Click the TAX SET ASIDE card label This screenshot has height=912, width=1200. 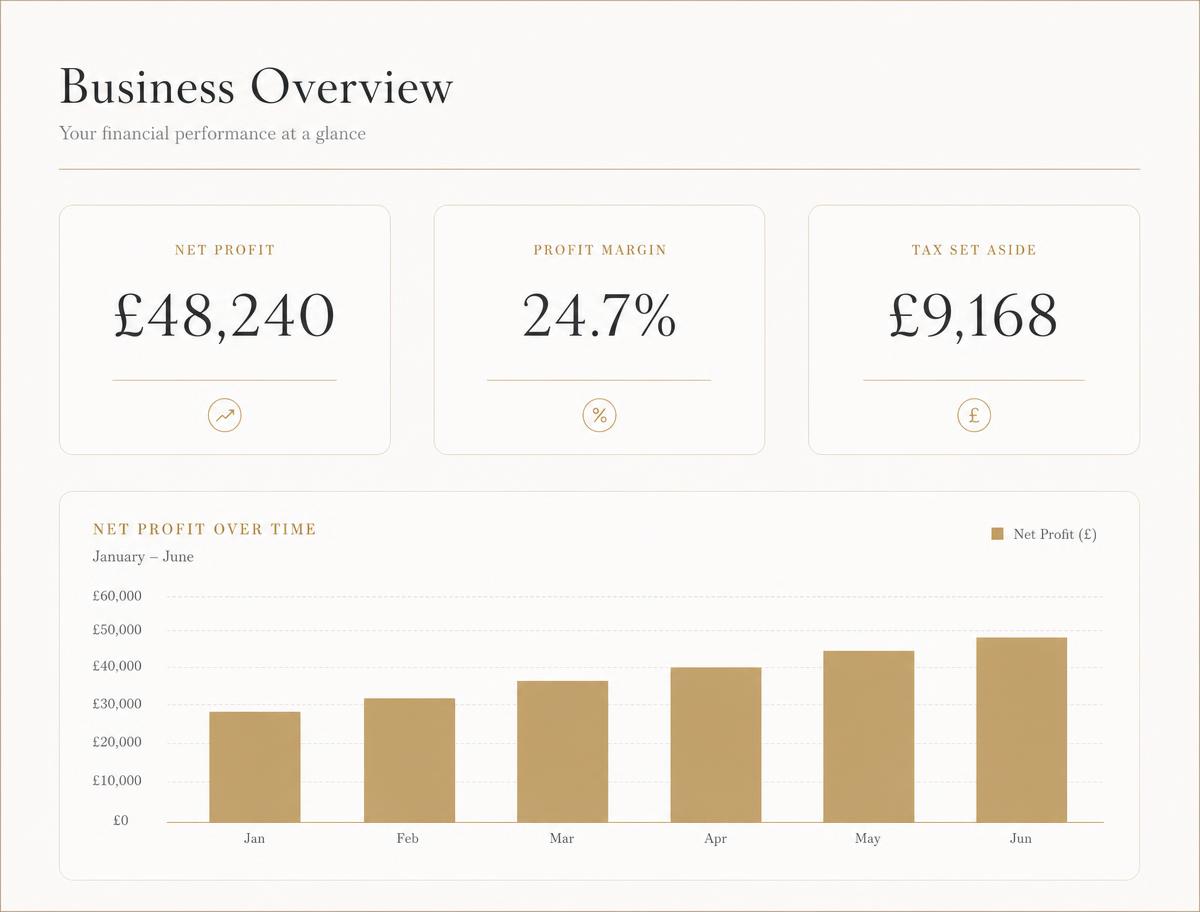(974, 250)
